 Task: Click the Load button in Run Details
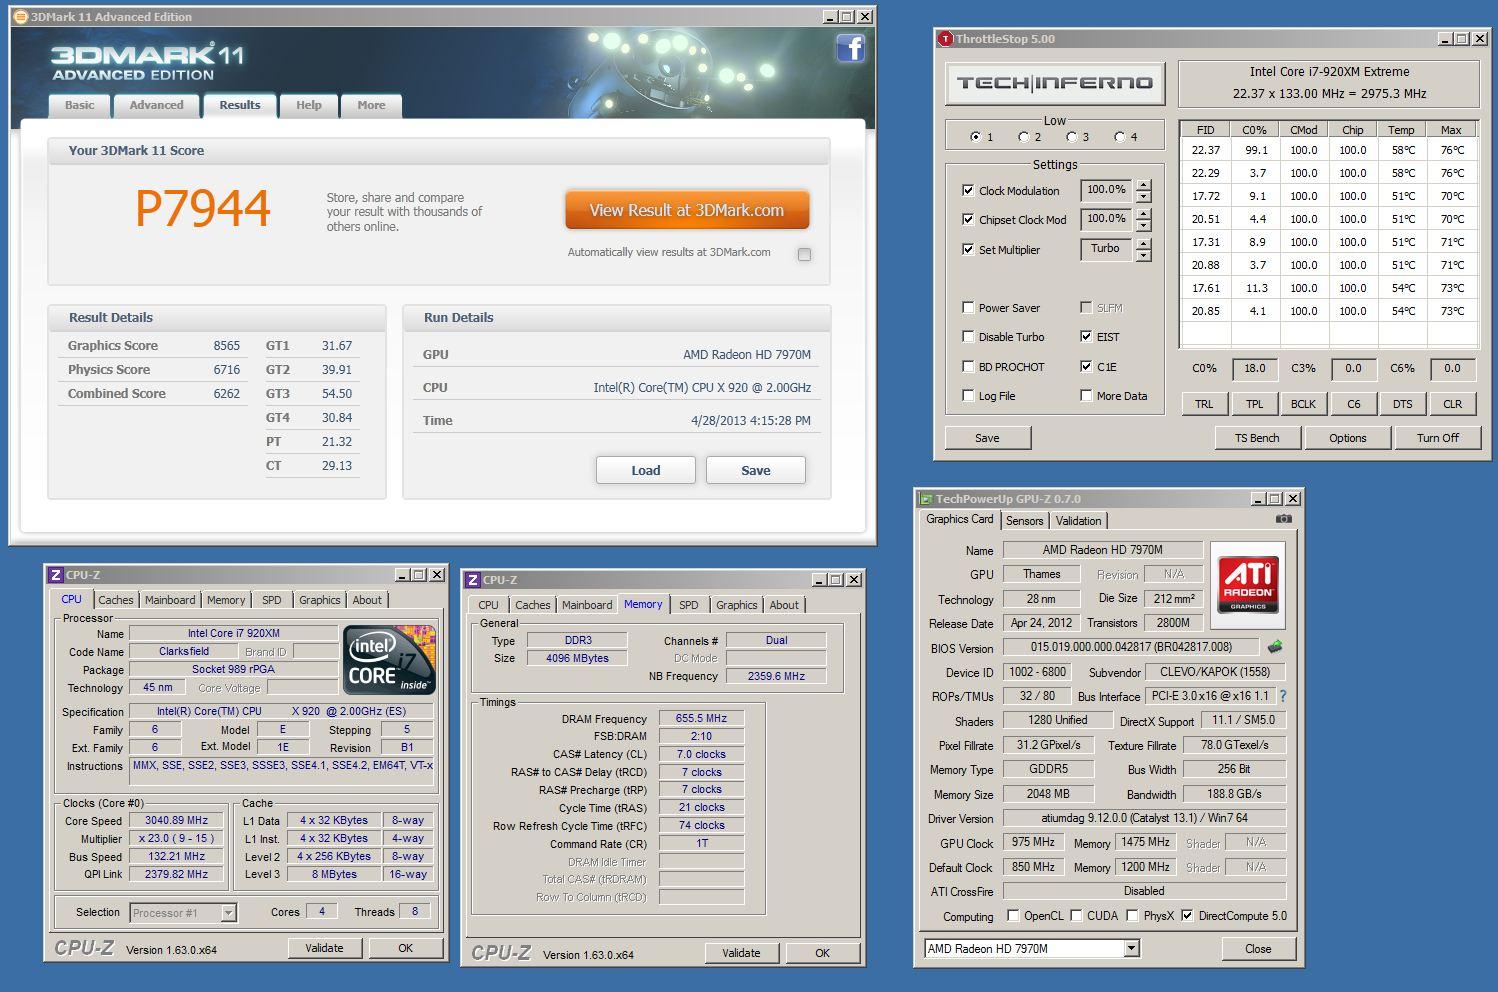point(646,470)
